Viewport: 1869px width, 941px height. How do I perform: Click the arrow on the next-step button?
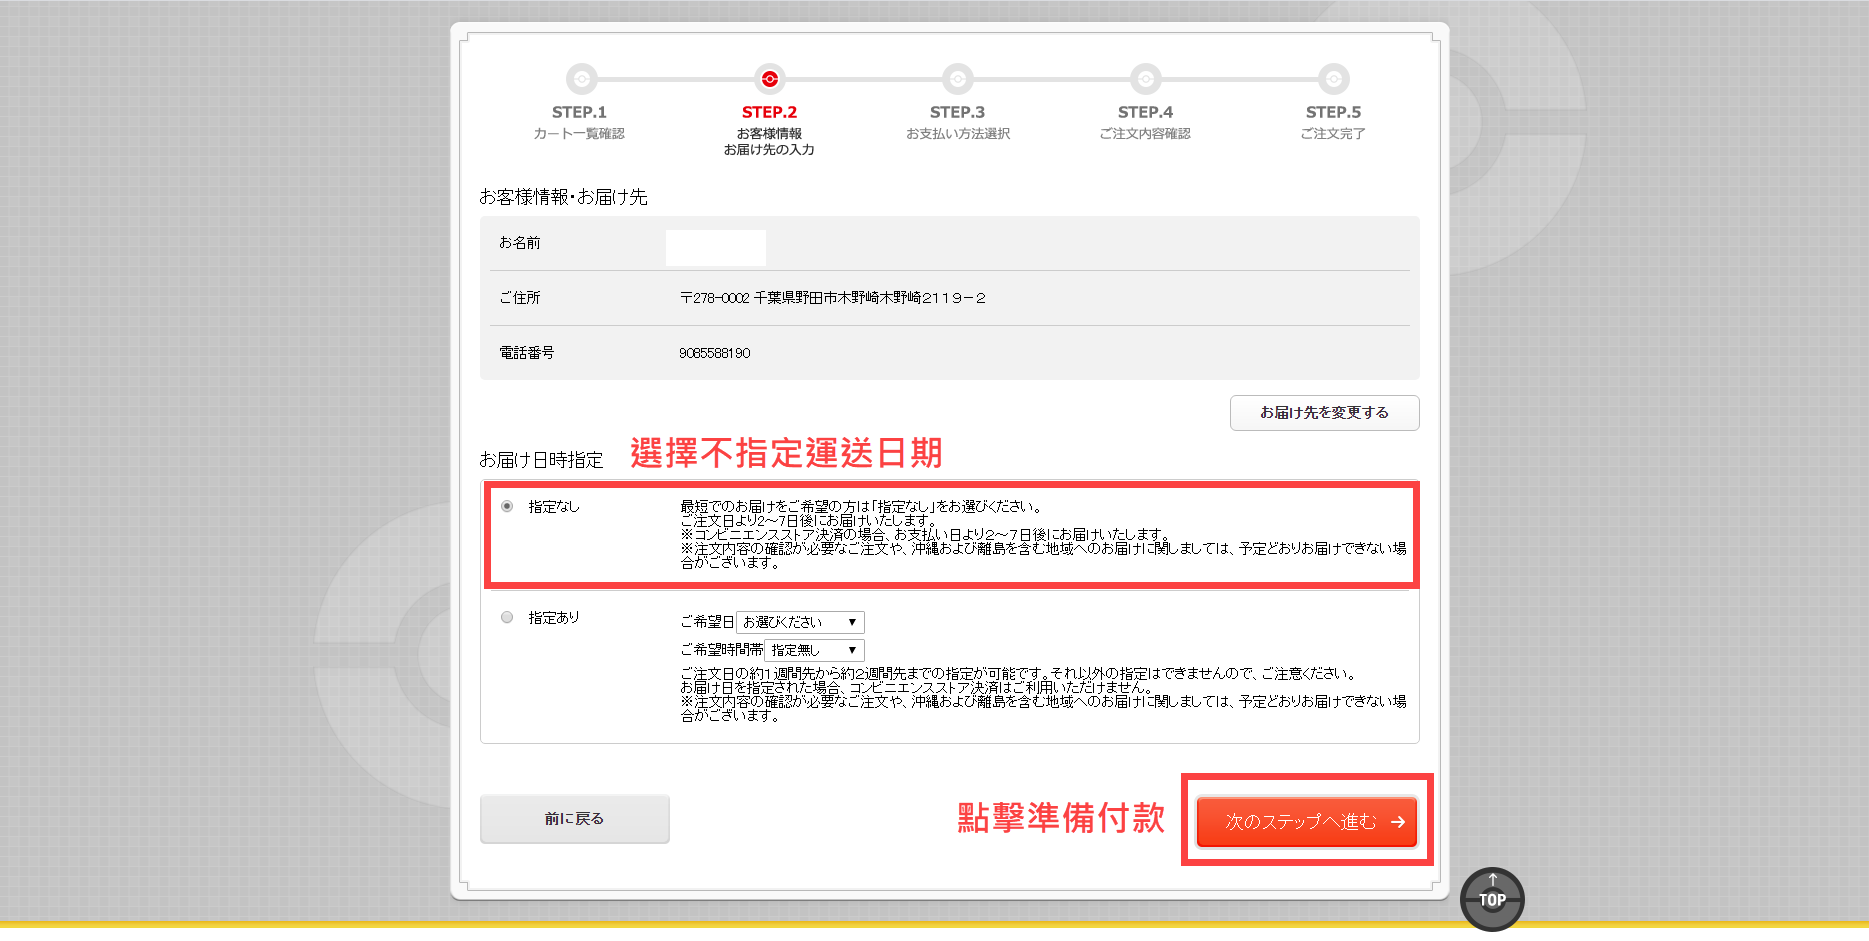point(1398,822)
